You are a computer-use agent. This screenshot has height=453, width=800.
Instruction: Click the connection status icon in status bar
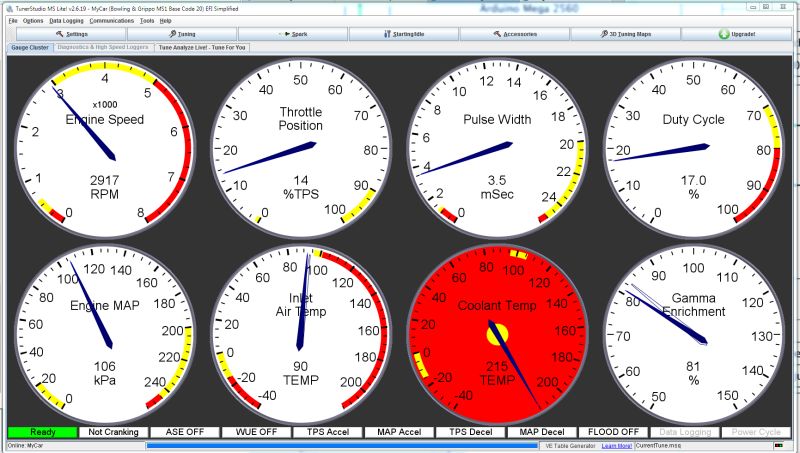pos(779,446)
